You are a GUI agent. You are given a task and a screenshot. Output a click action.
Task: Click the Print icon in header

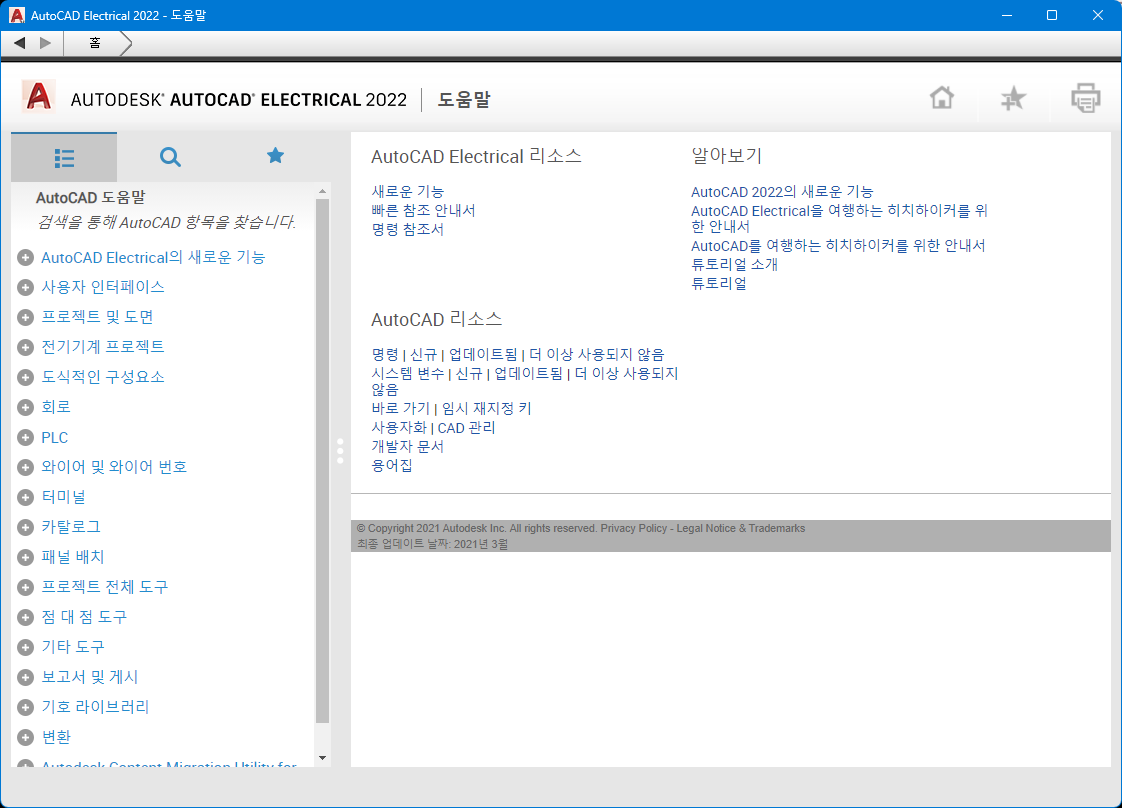(x=1086, y=98)
